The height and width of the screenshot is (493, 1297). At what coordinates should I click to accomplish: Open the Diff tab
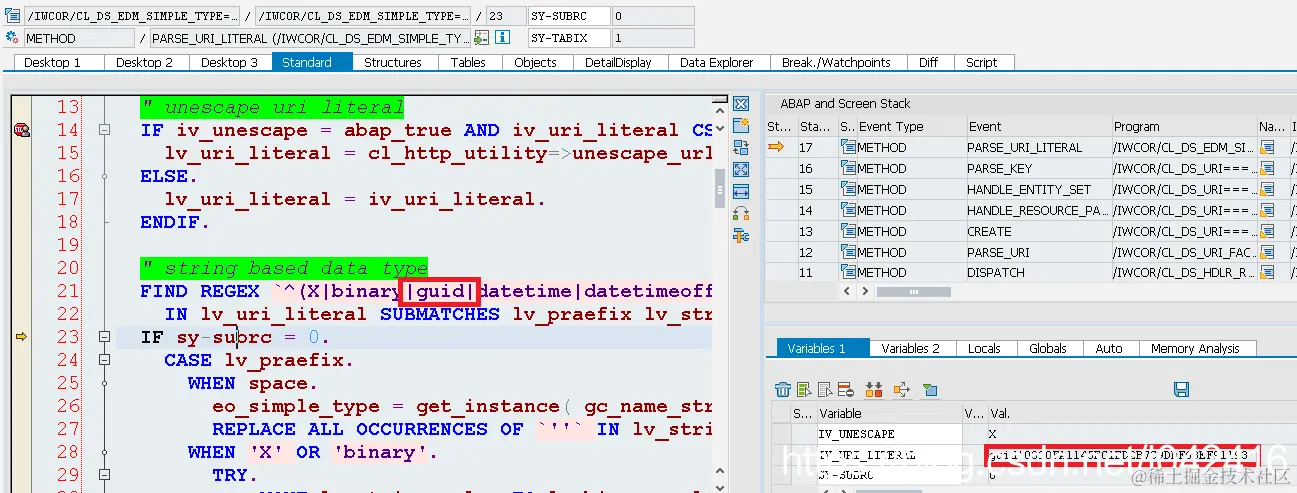tap(929, 62)
